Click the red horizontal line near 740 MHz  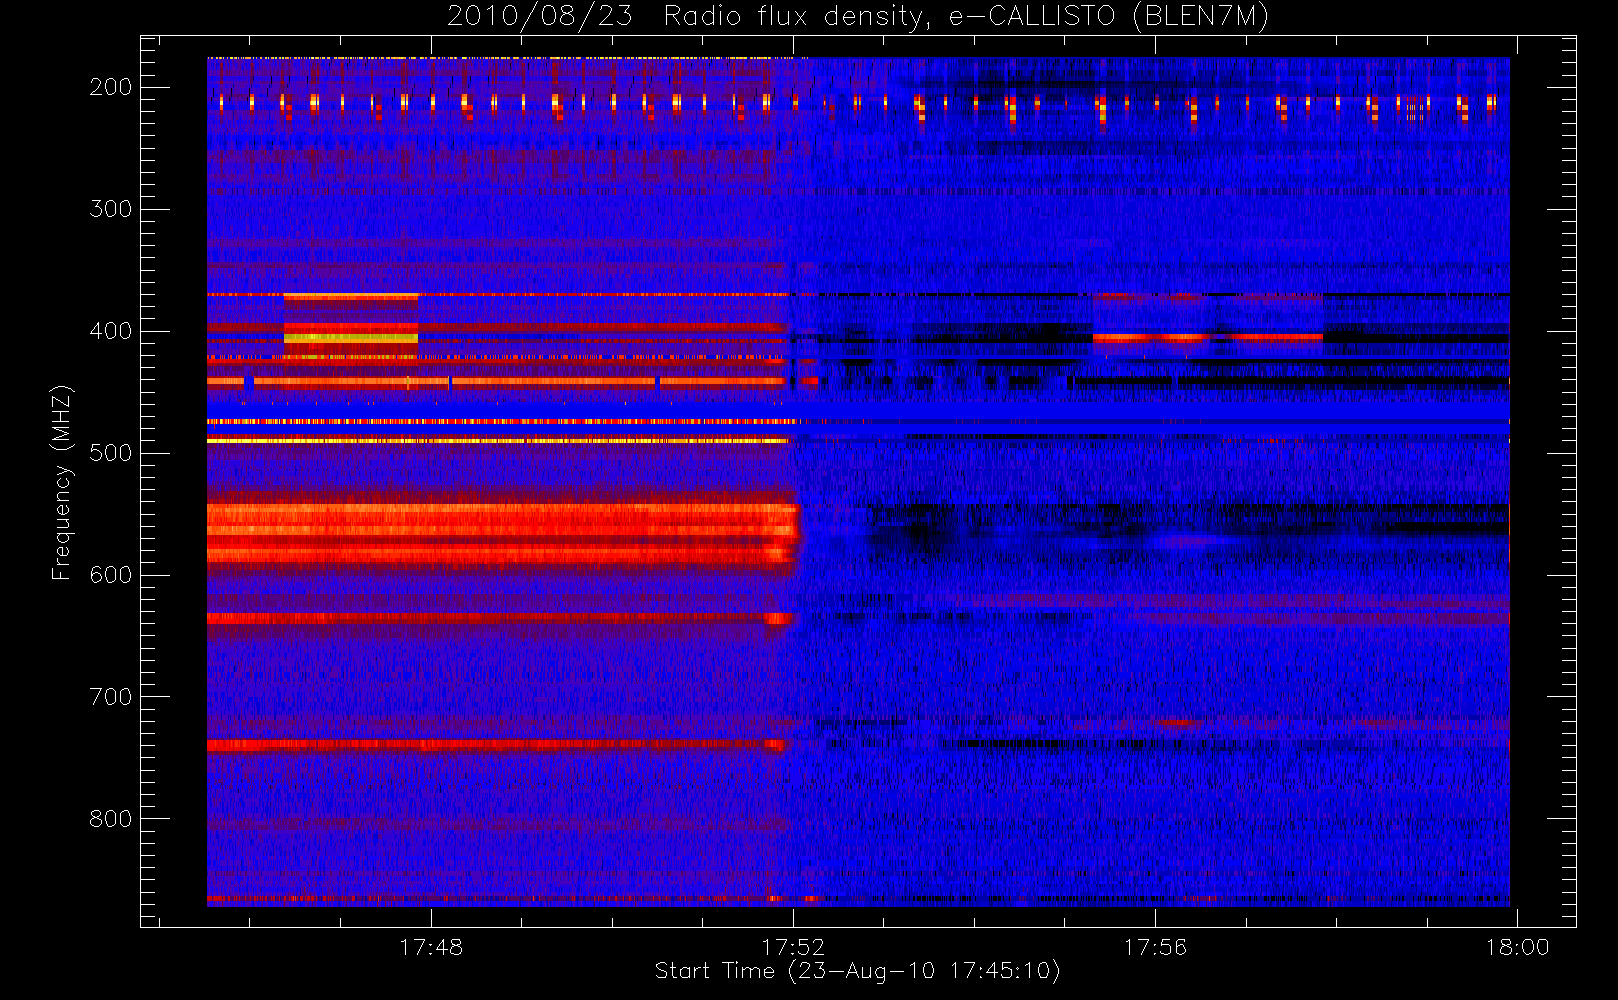coord(497,745)
